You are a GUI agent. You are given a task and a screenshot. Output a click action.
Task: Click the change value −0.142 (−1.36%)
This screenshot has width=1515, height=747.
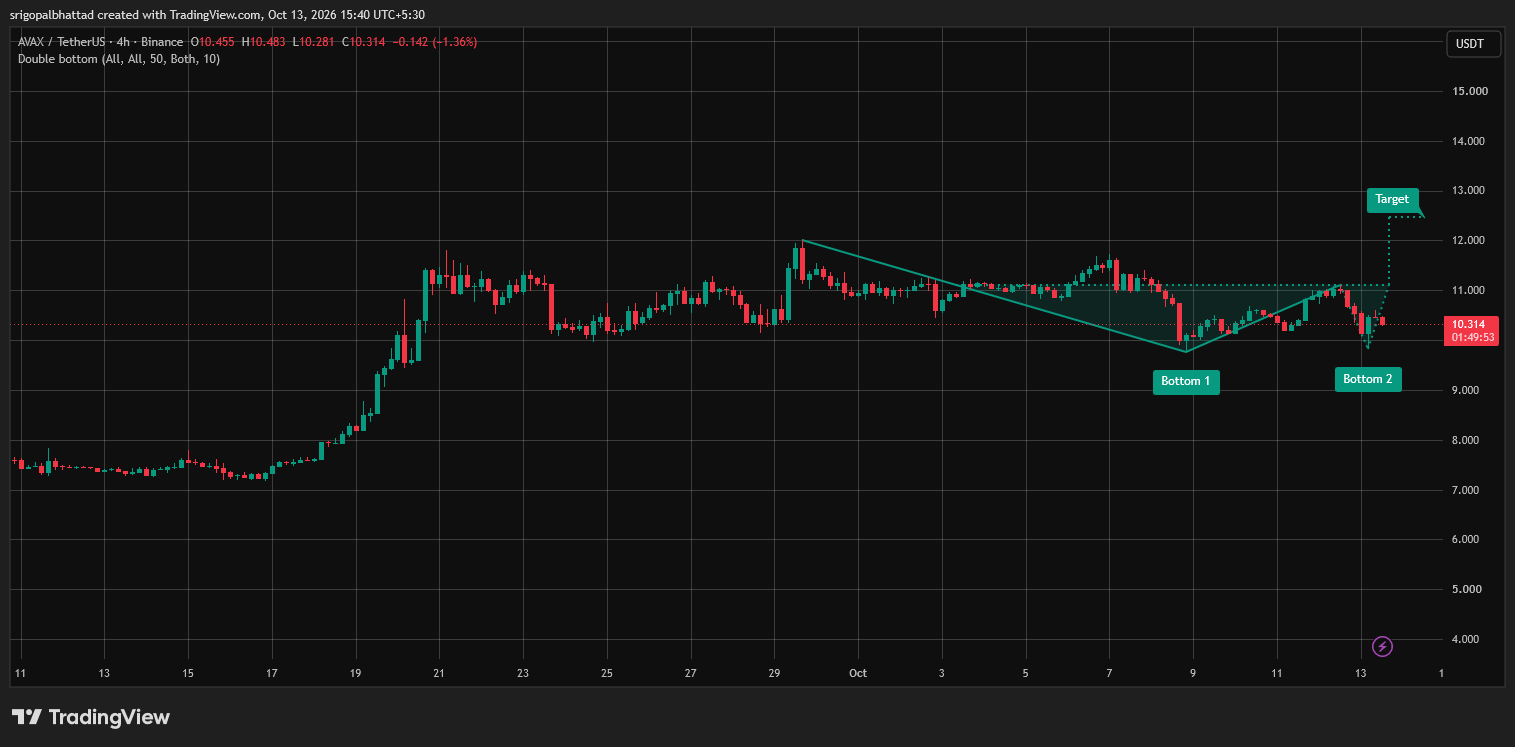(x=434, y=42)
